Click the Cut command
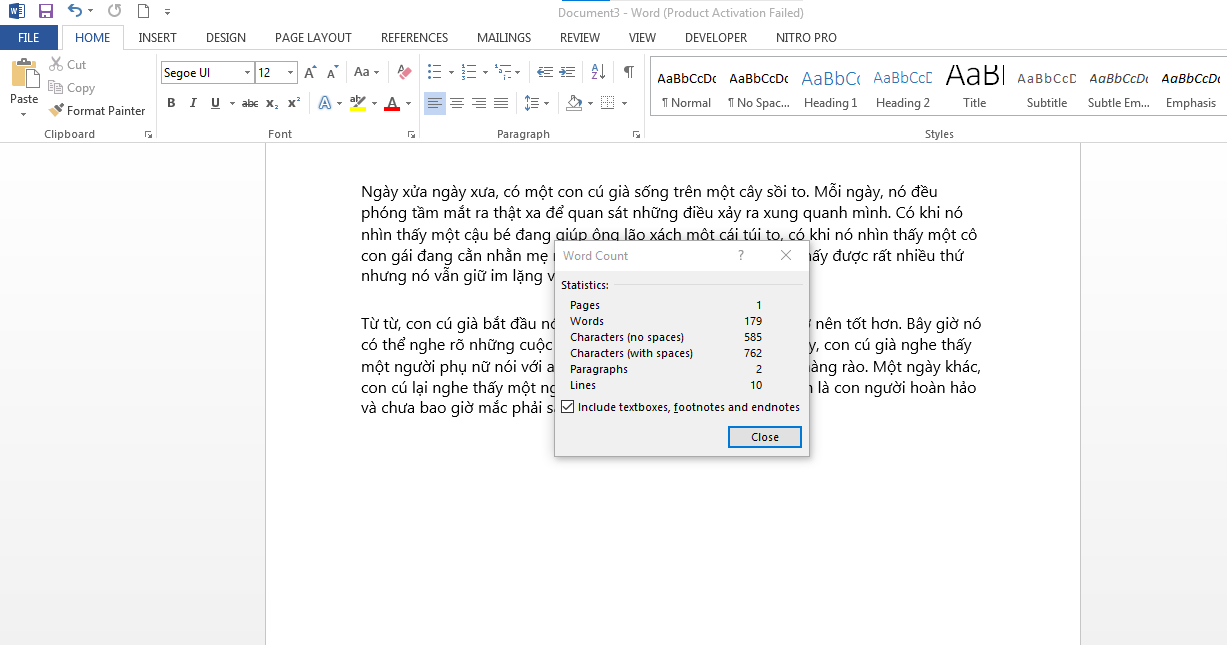1227x645 pixels. tap(68, 65)
